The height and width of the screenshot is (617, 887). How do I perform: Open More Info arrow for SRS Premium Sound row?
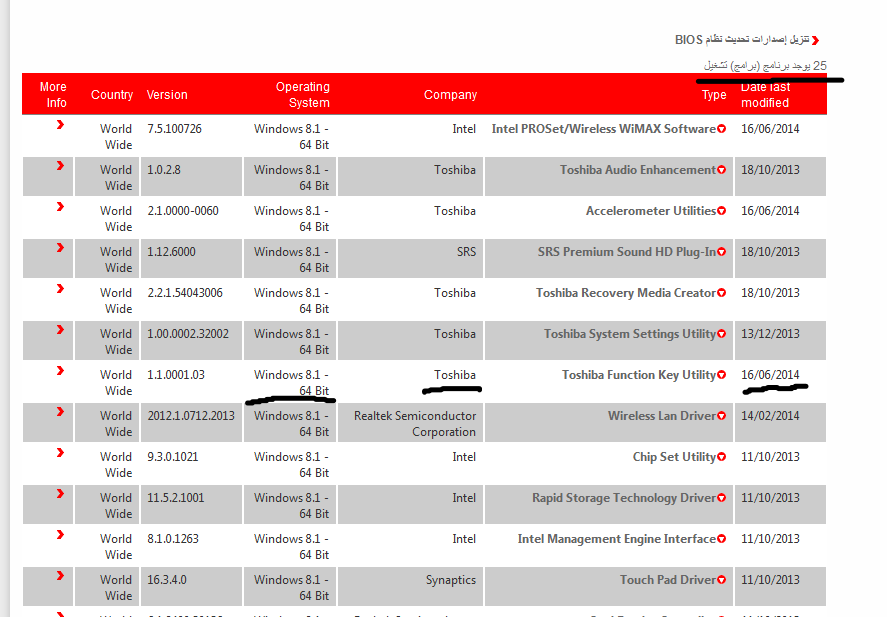(x=60, y=248)
